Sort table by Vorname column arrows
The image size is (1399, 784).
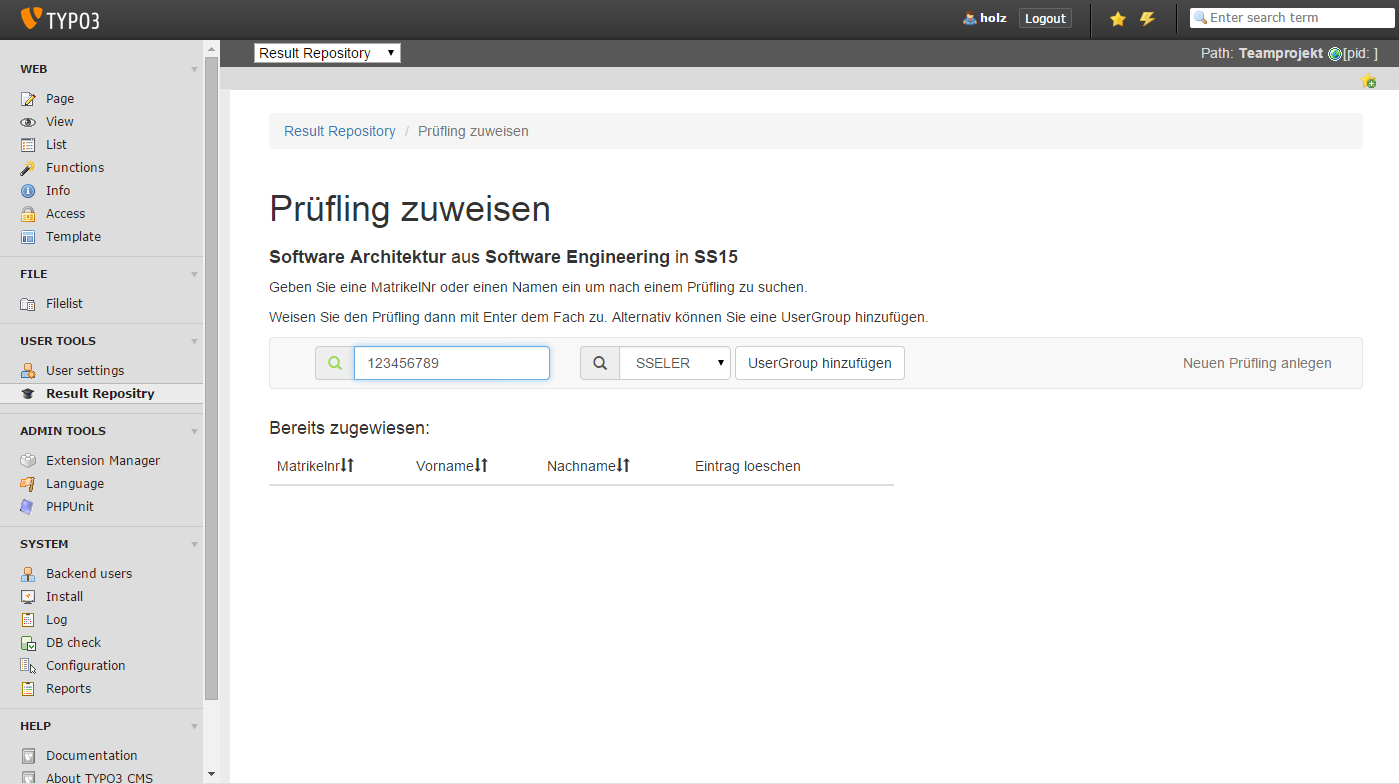coord(481,466)
